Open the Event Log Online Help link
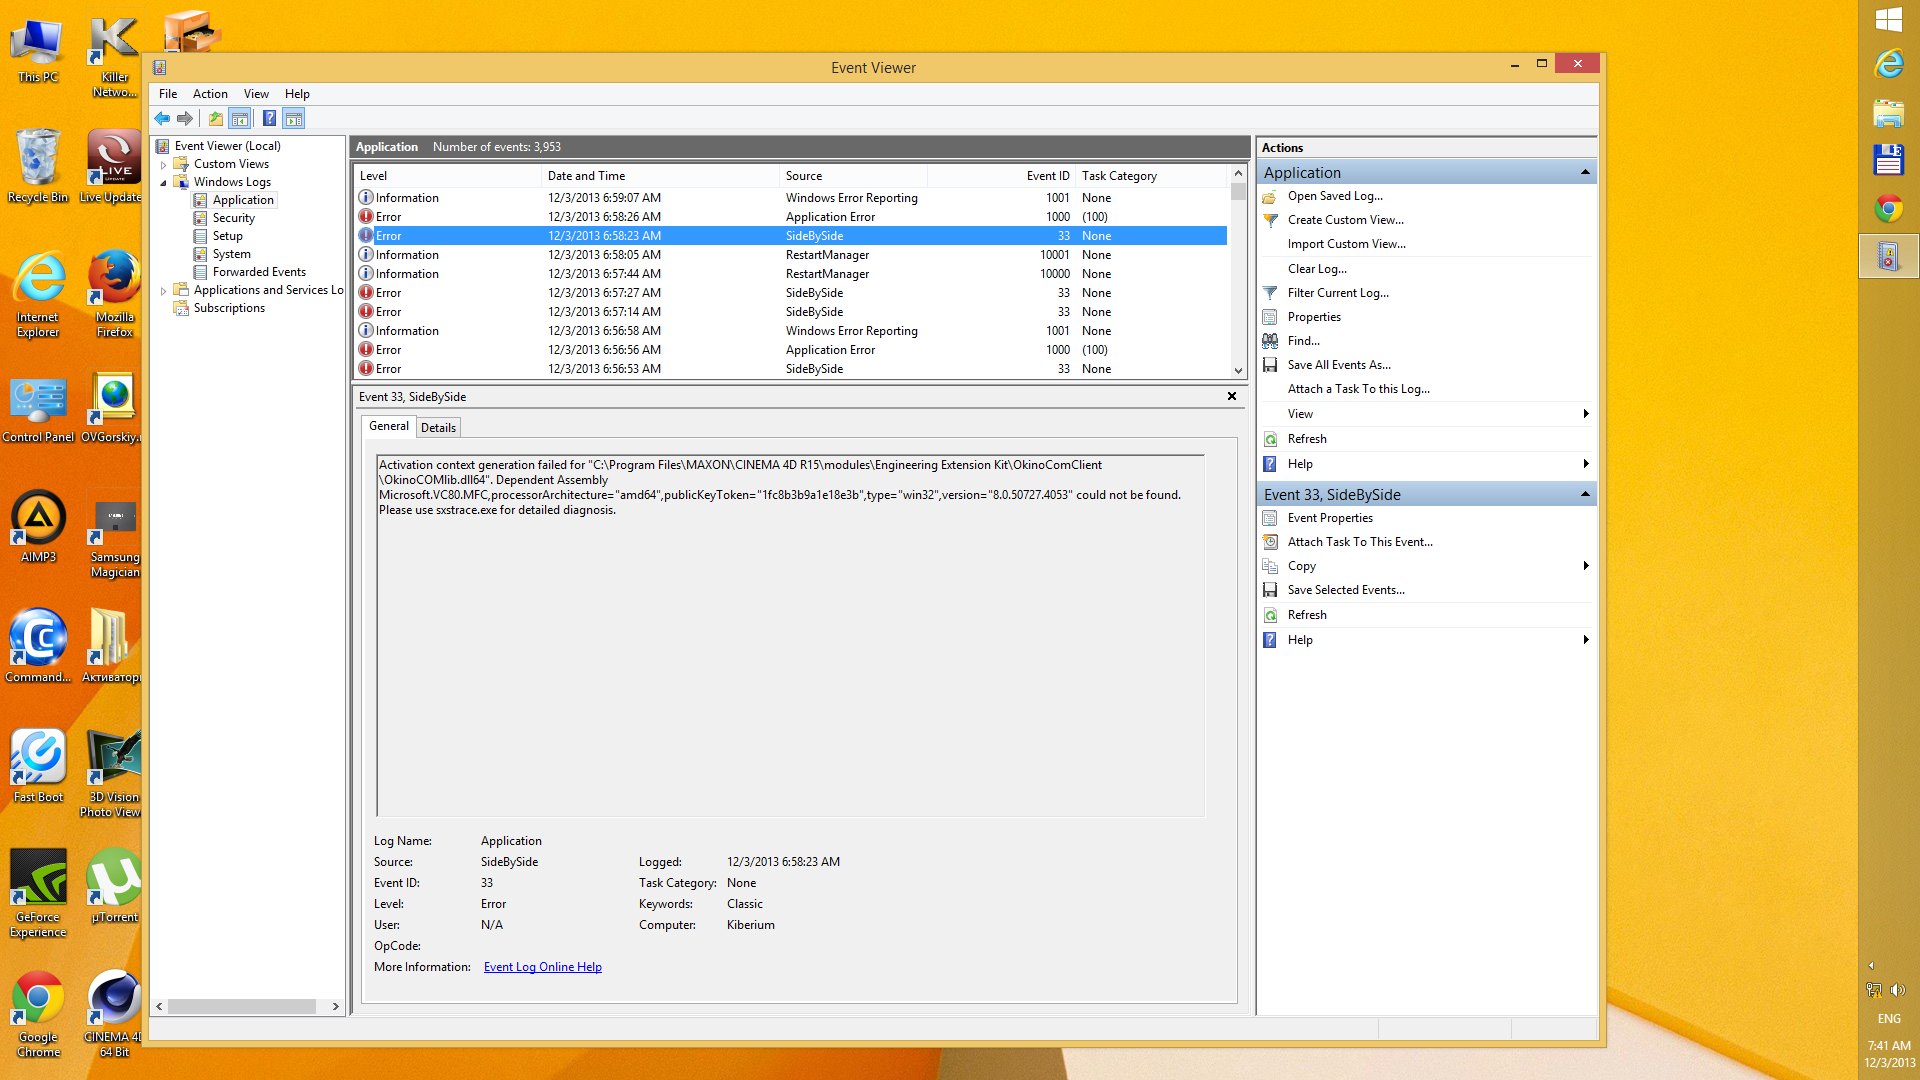The image size is (1920, 1080). point(542,967)
